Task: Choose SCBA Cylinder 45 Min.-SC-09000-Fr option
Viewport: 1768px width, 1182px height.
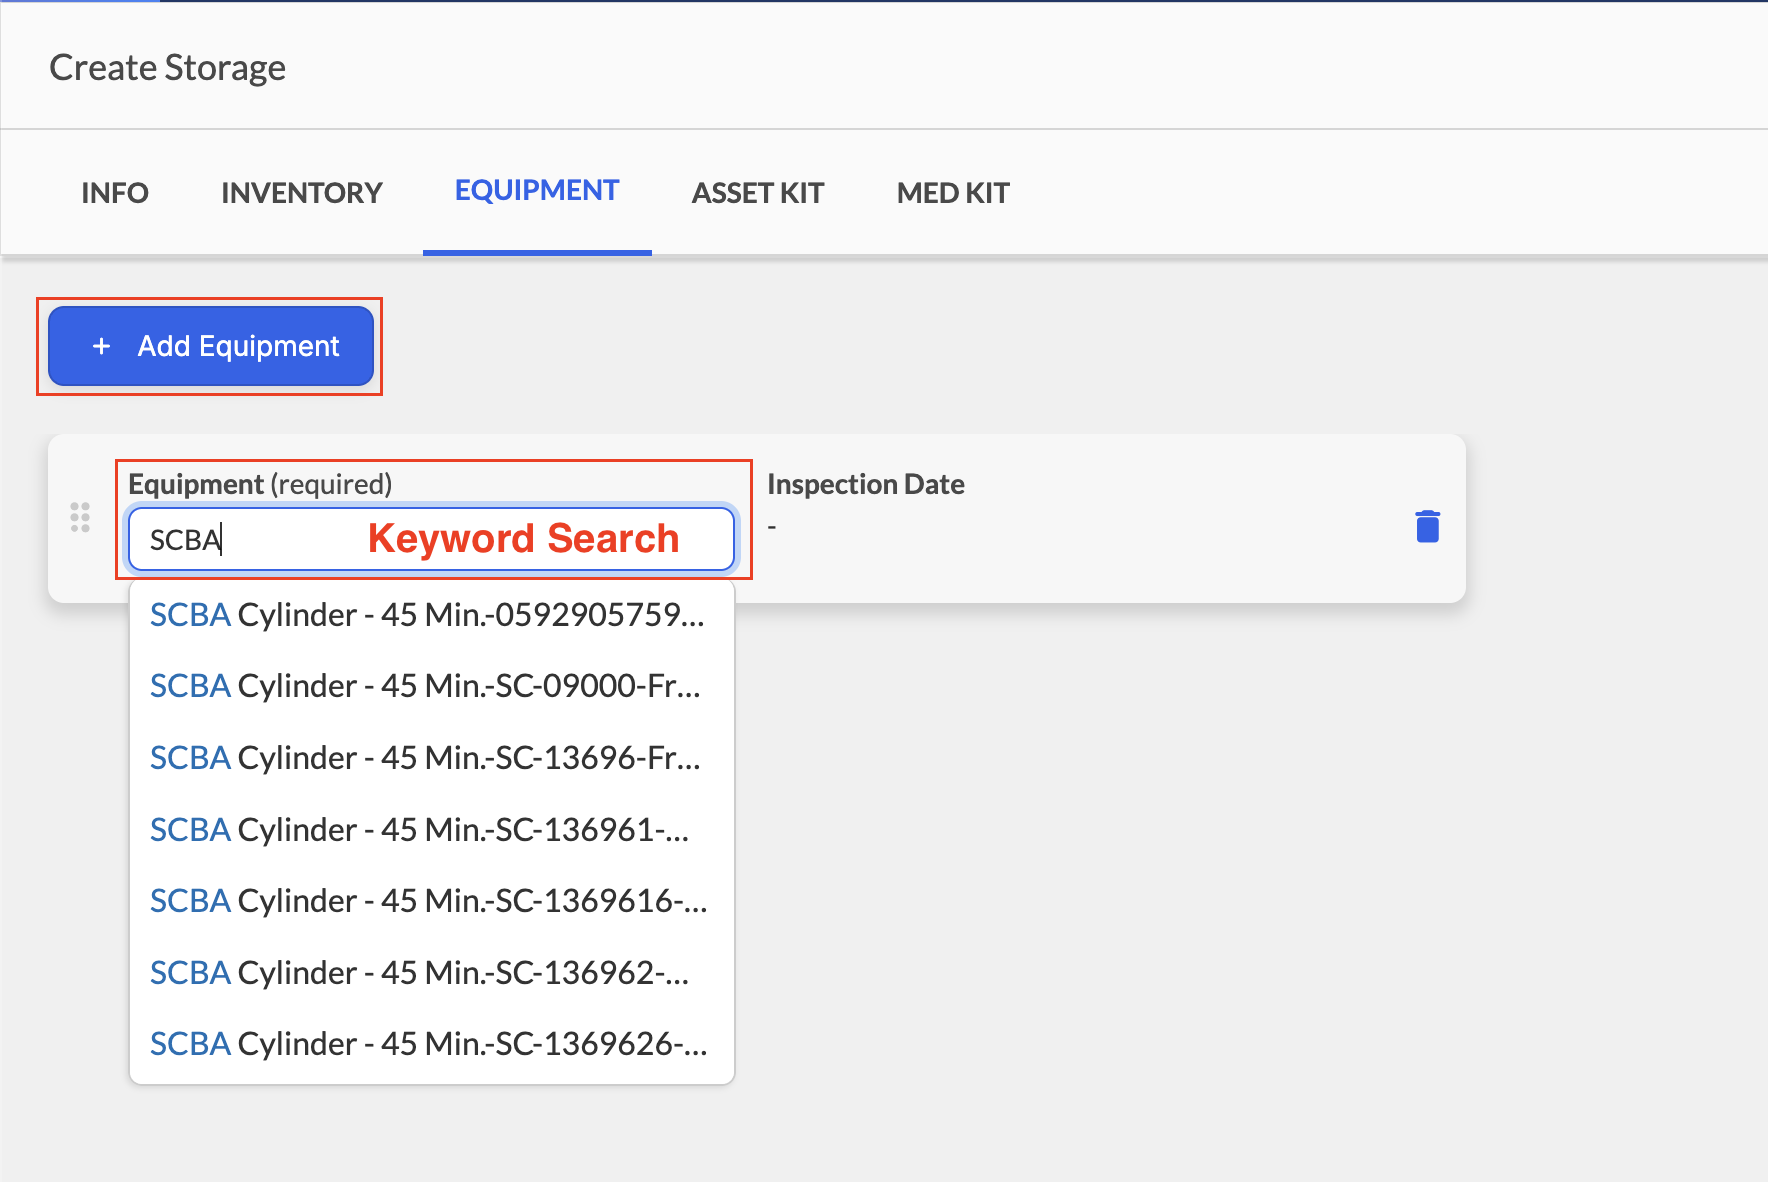Action: pyautogui.click(x=432, y=686)
